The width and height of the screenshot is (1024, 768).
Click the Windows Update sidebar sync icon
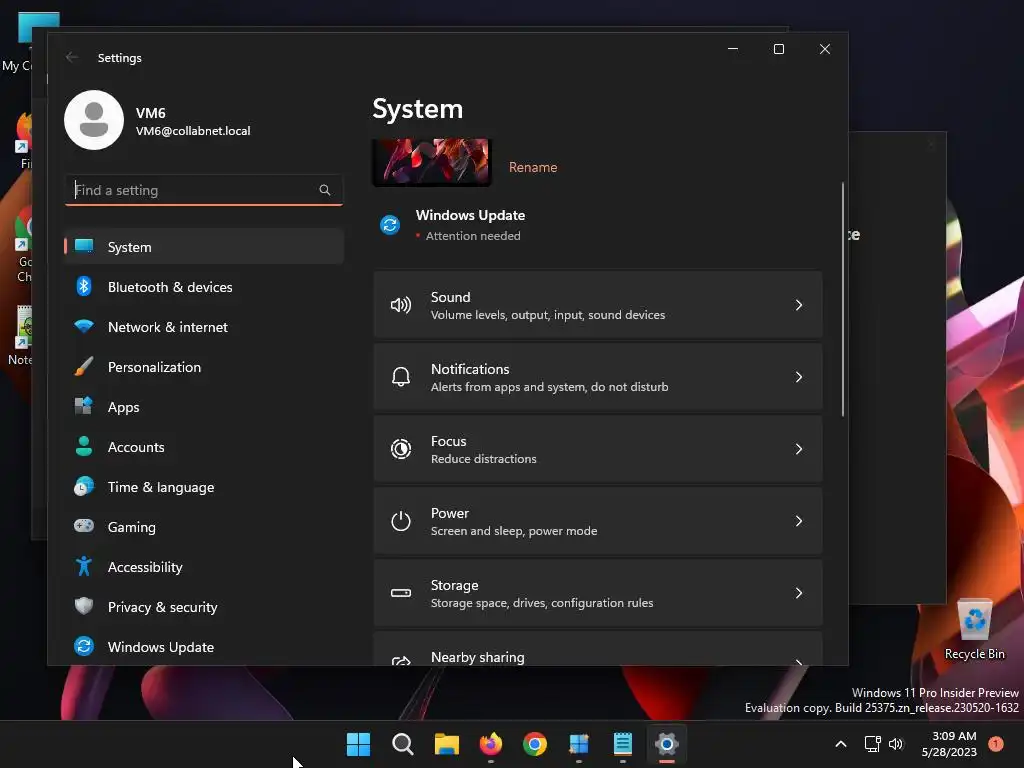click(84, 646)
